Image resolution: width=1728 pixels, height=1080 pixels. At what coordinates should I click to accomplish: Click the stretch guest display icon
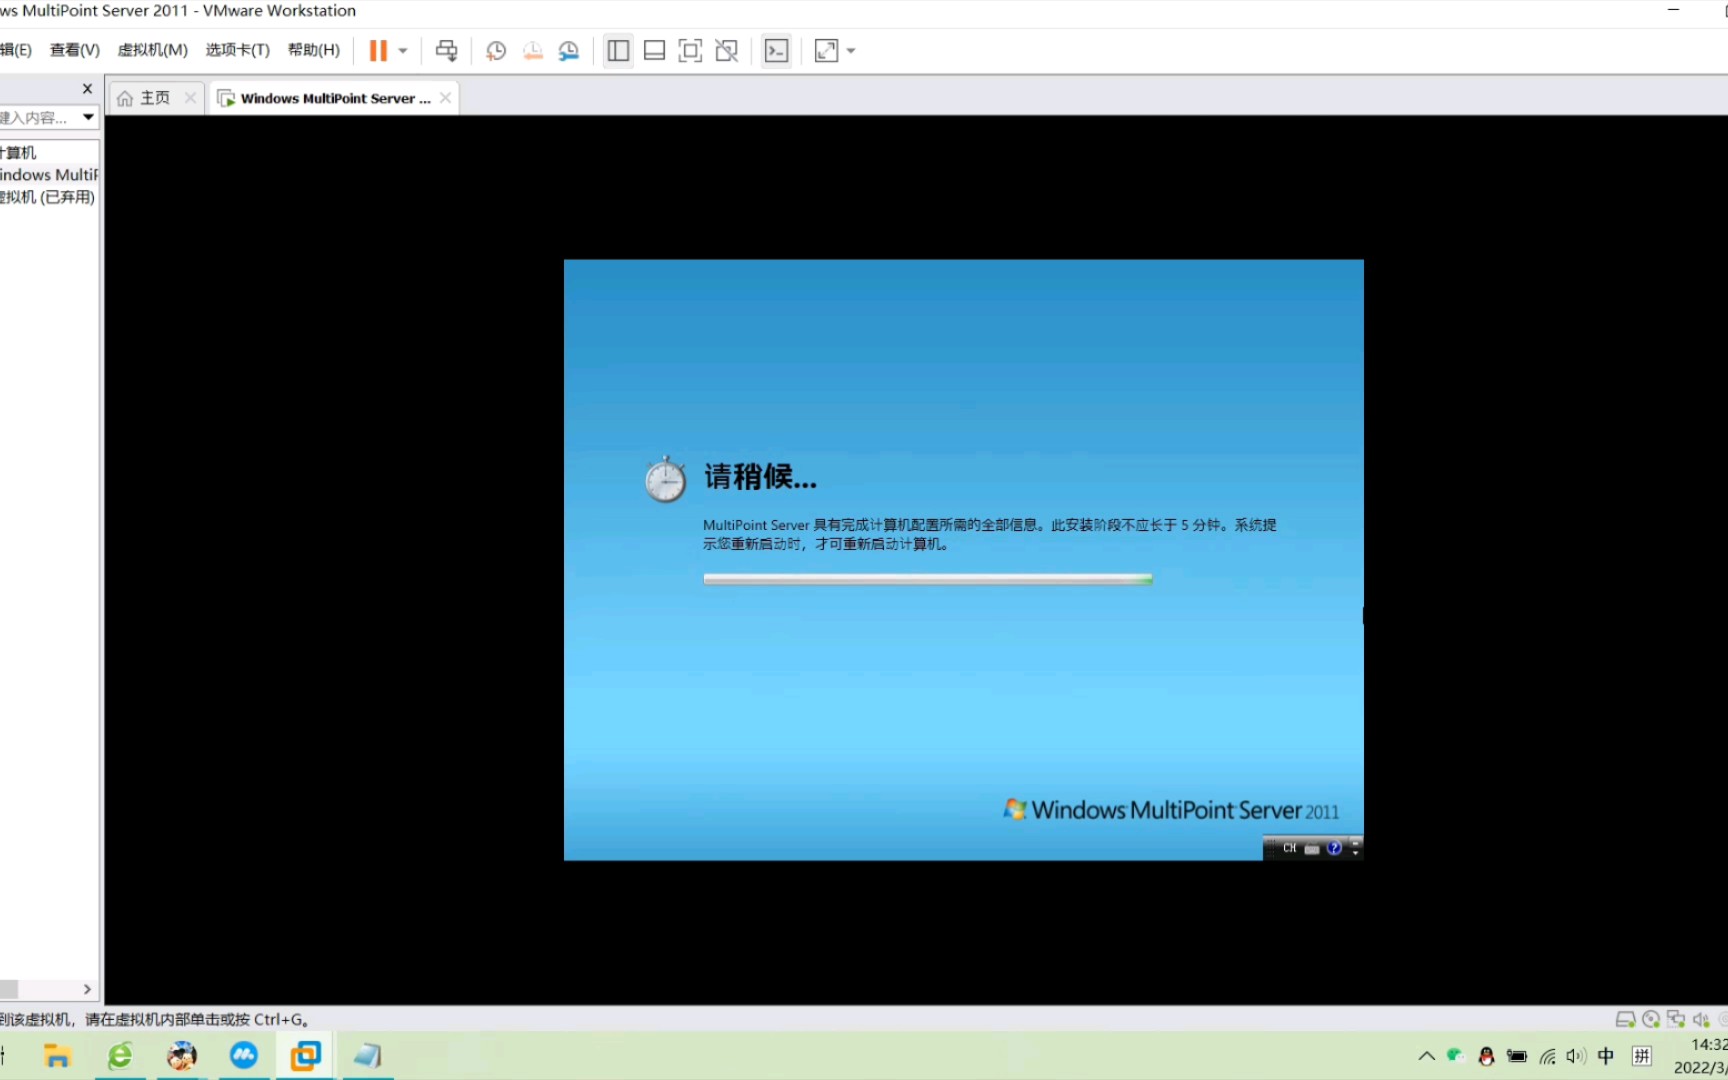tap(826, 51)
